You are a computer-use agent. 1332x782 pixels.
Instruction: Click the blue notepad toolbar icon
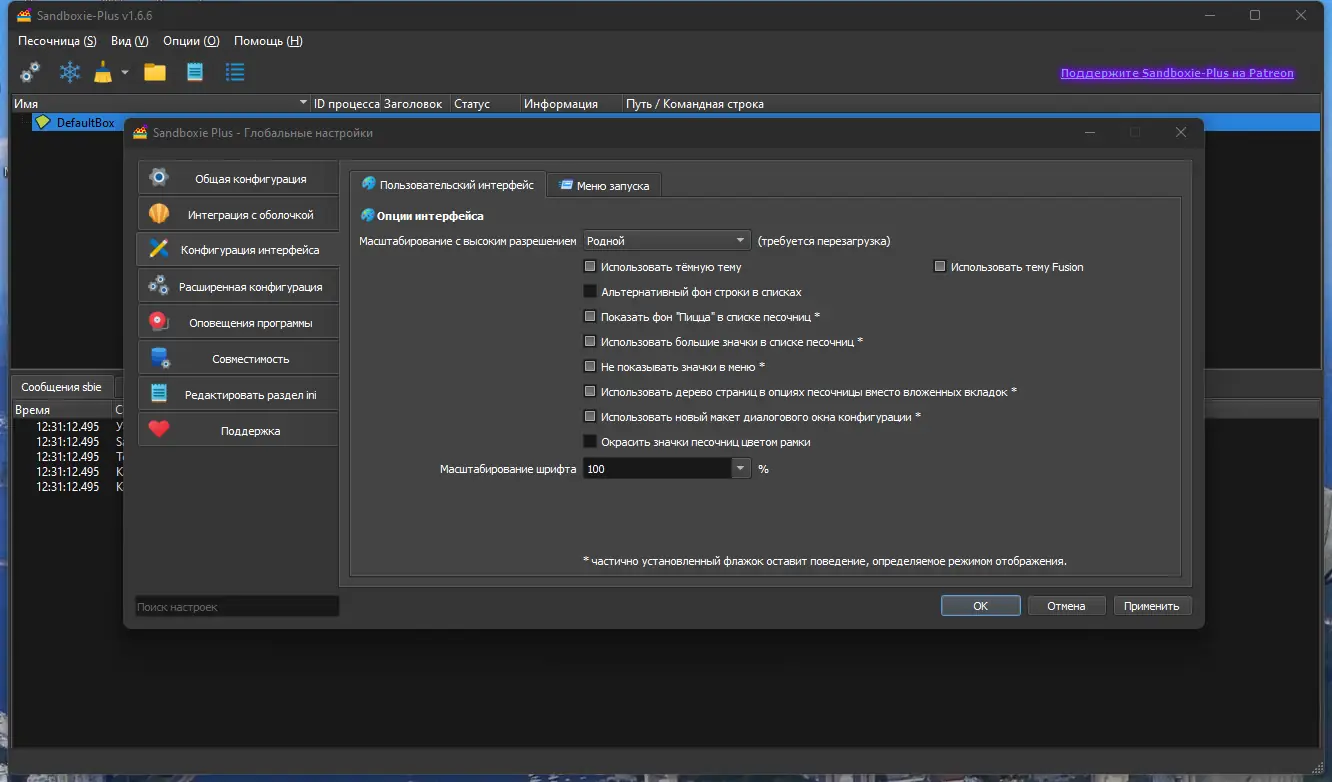tap(195, 72)
